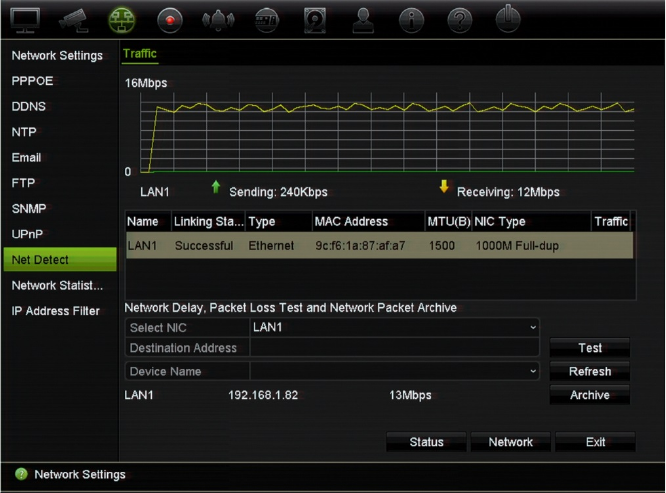Click the Status button
Viewport: 666px width, 493px height.
(x=426, y=442)
